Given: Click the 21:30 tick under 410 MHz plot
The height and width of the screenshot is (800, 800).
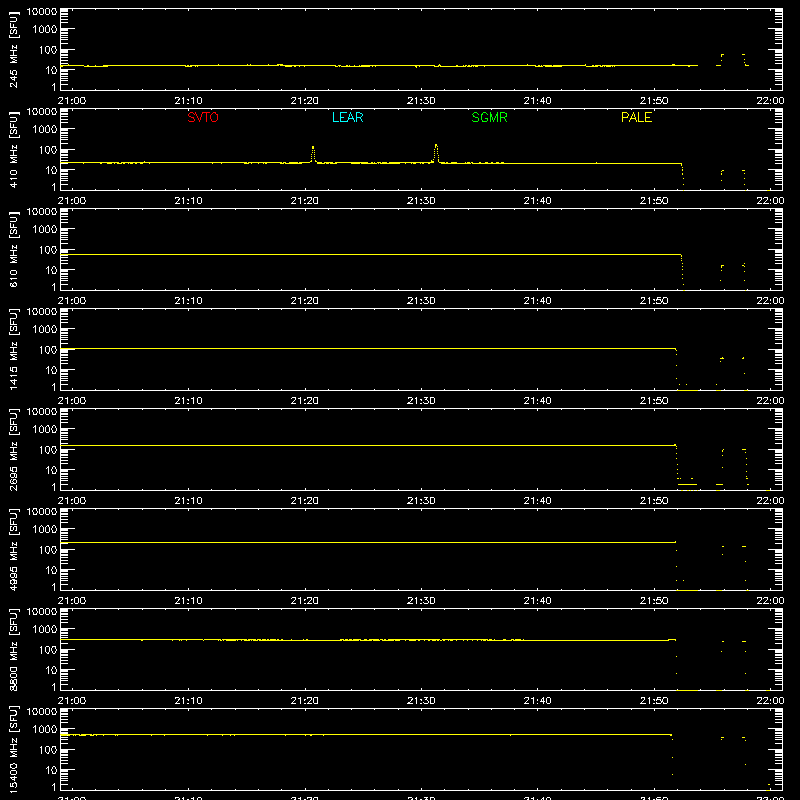Looking at the screenshot, I should (x=421, y=201).
